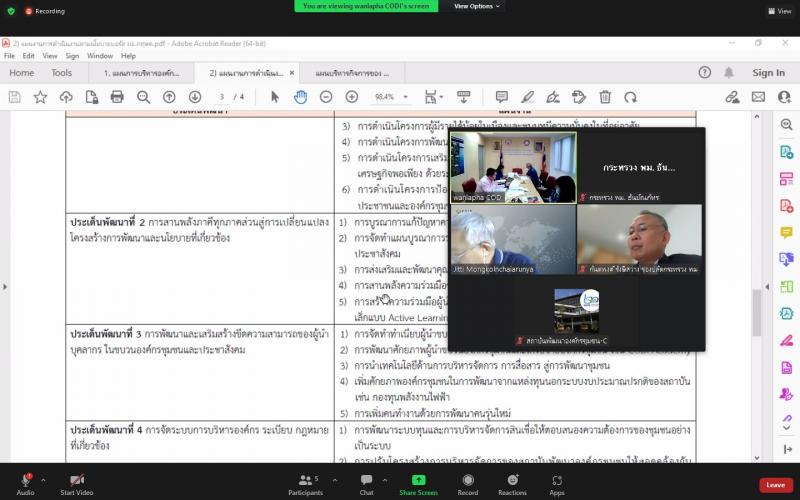Viewport: 800px width, 500px height.
Task: Select the Highlight text pen icon
Action: pyautogui.click(x=528, y=97)
